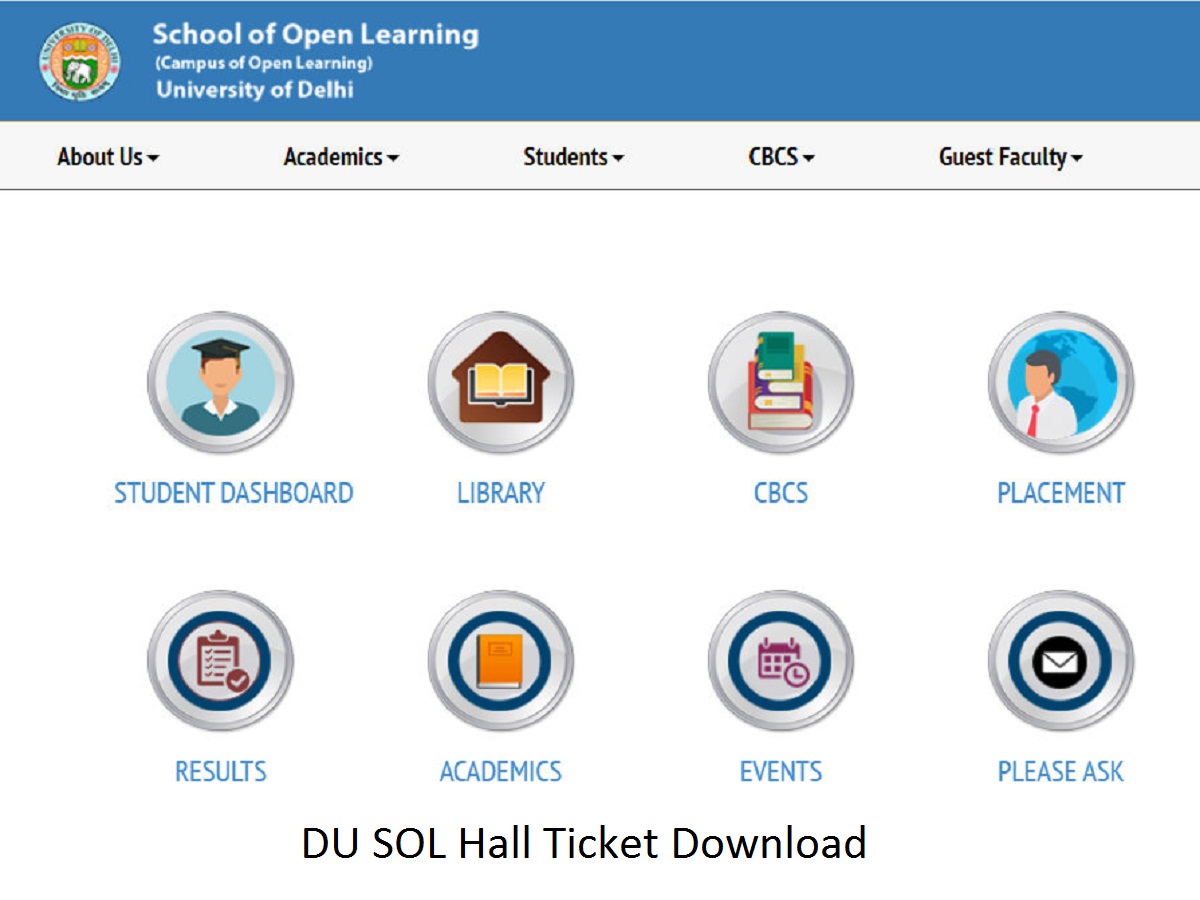
Task: Click the Please Ask envelope icon
Action: click(1060, 662)
